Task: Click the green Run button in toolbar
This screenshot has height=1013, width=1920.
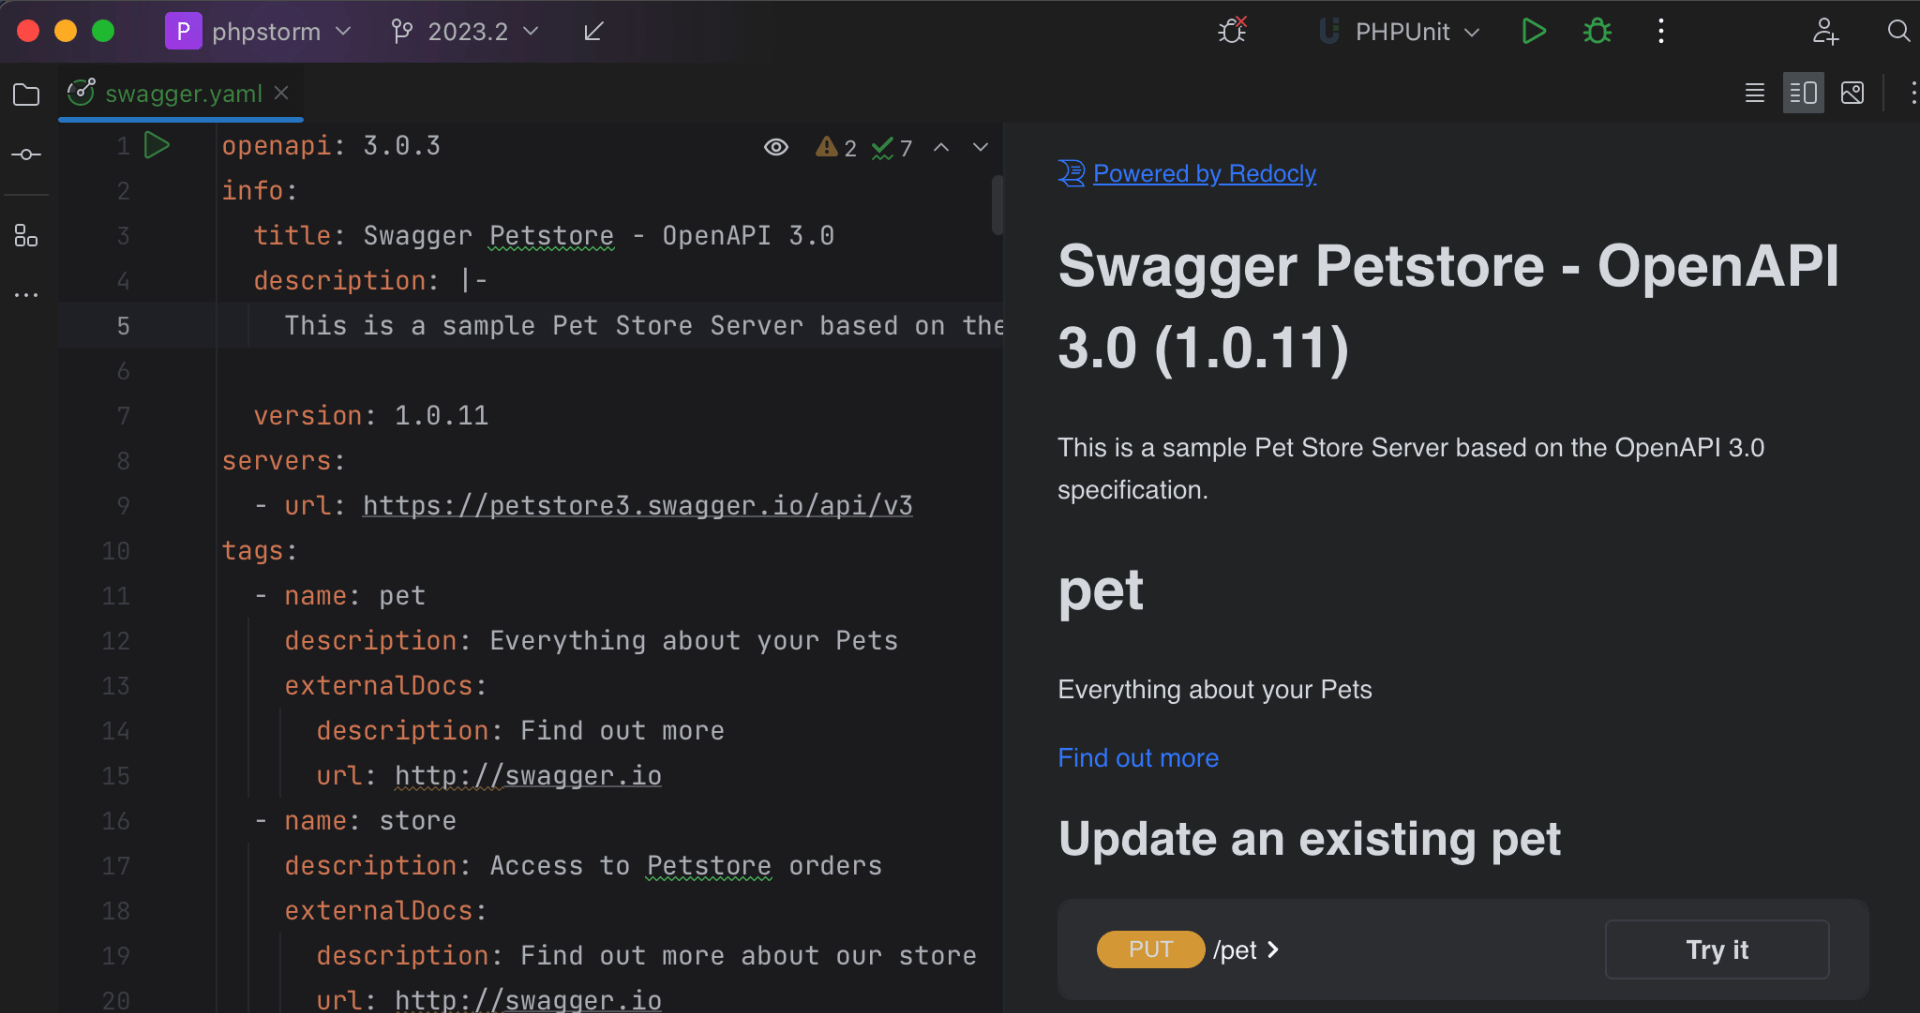Action: click(x=1533, y=32)
